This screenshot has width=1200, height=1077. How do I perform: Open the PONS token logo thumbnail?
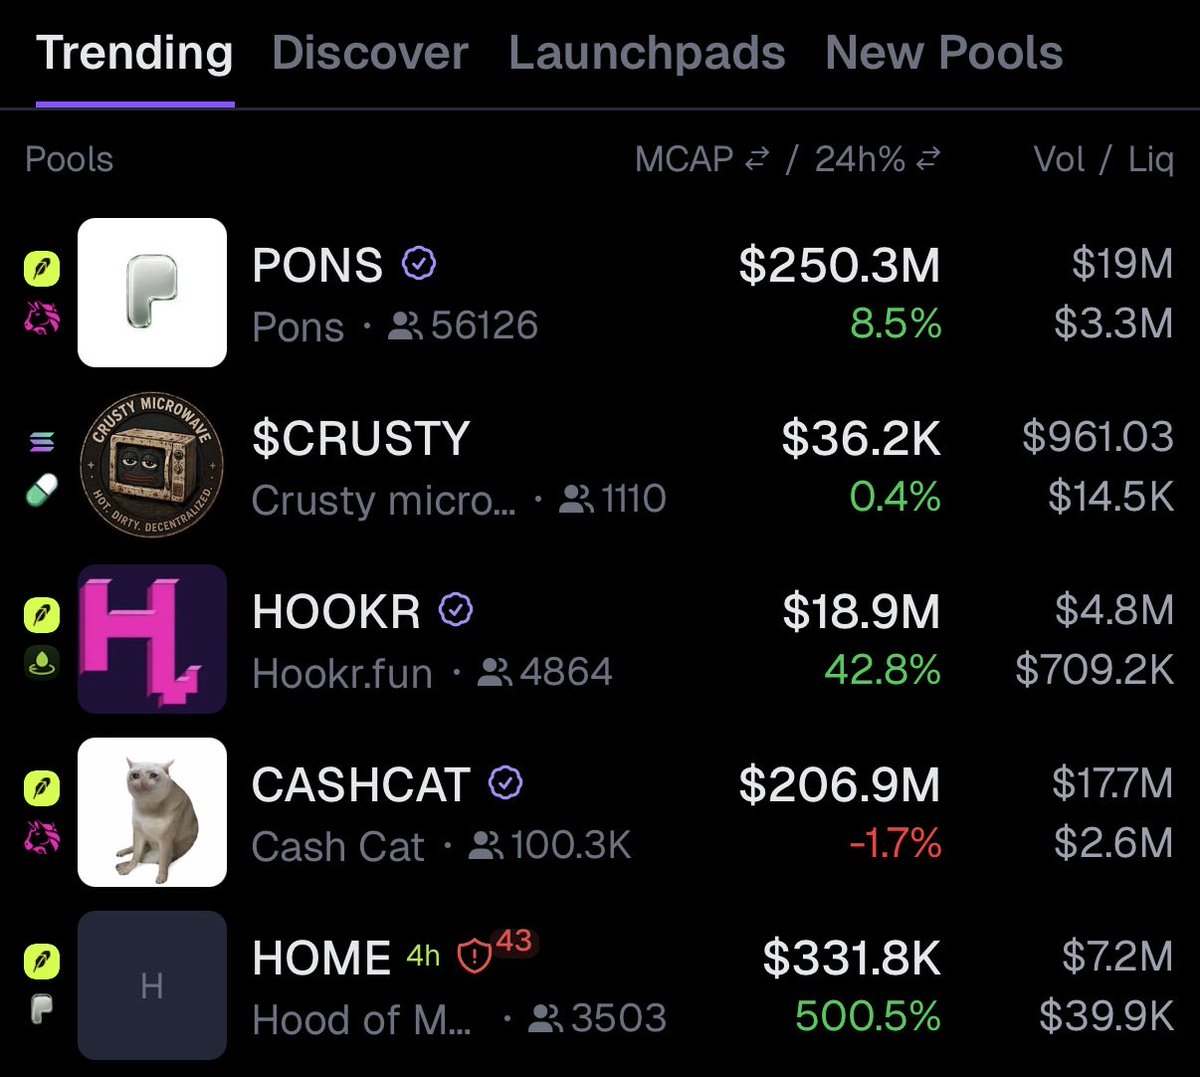coord(152,292)
